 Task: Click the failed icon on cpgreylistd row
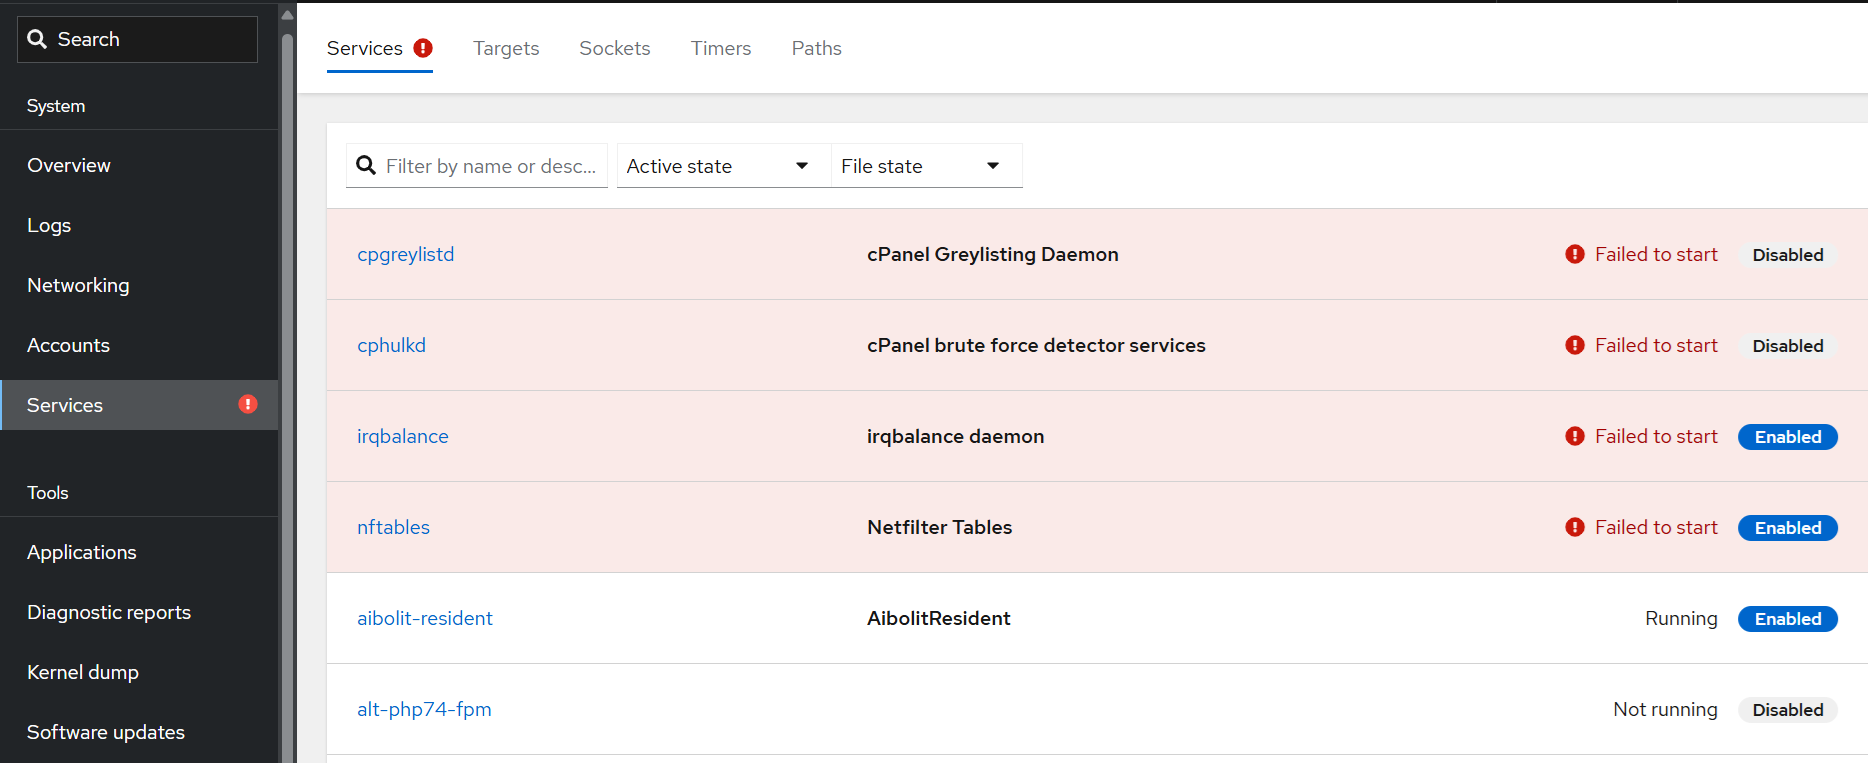point(1575,255)
